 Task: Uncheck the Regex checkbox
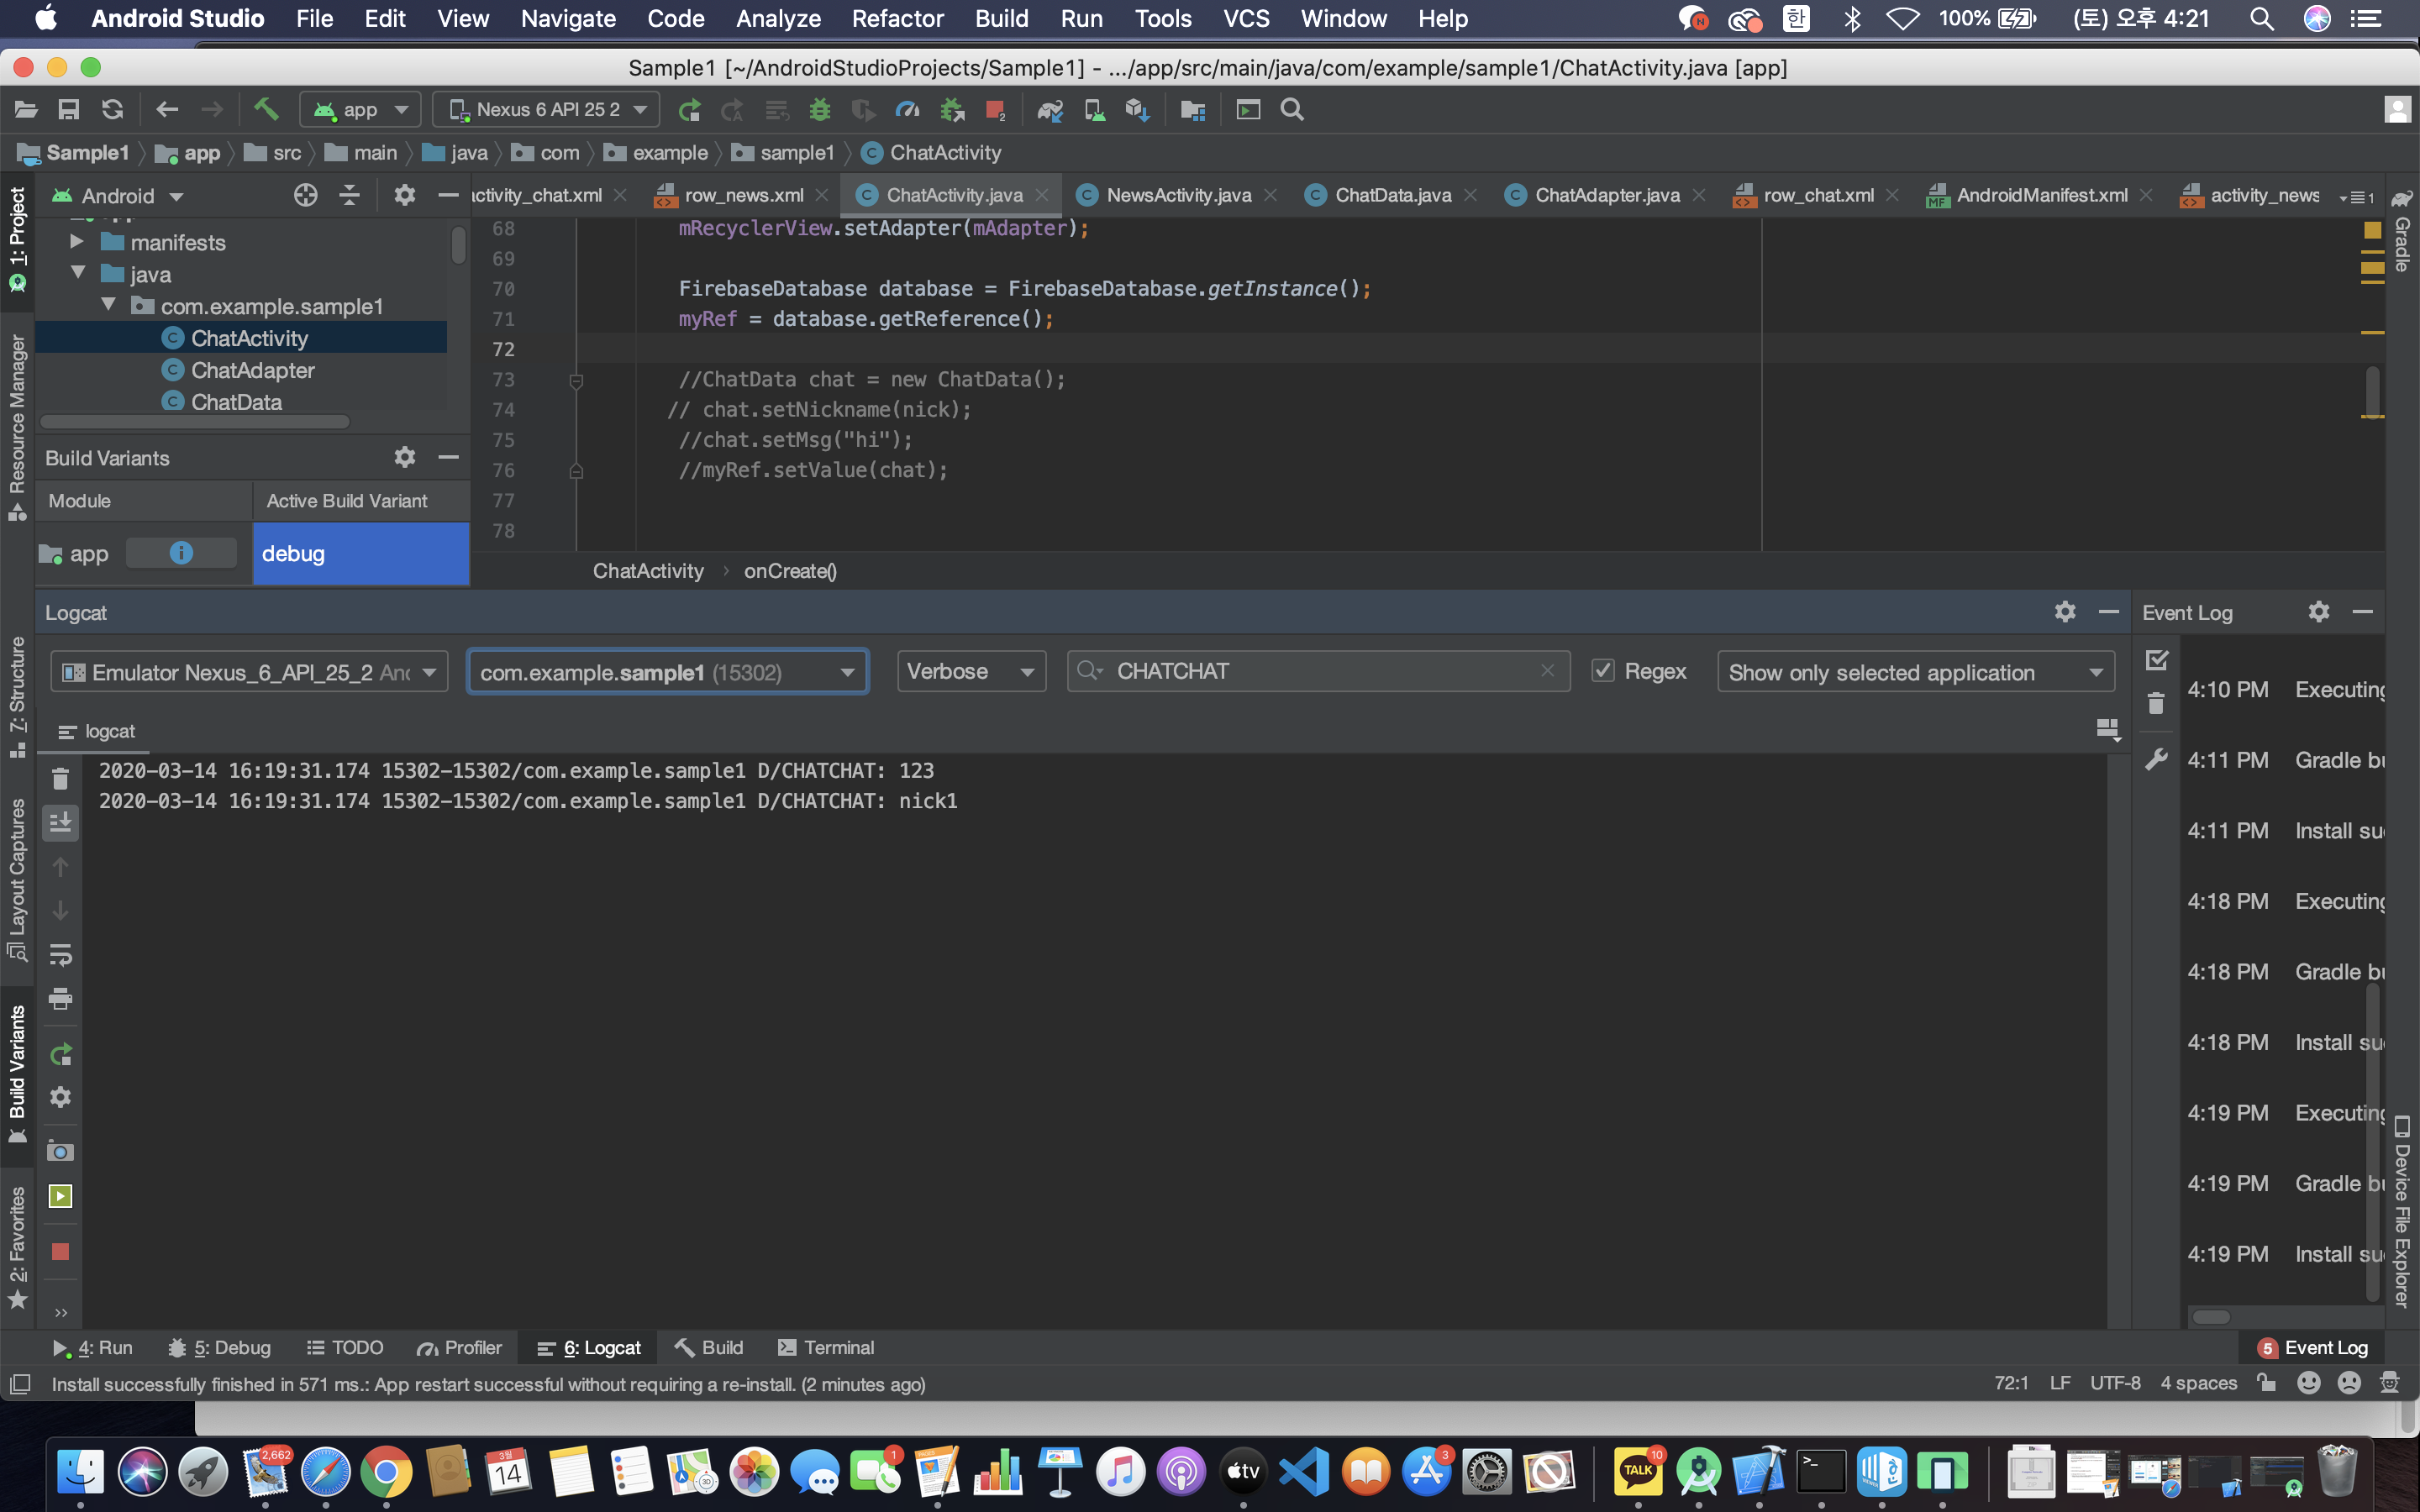tap(1603, 671)
